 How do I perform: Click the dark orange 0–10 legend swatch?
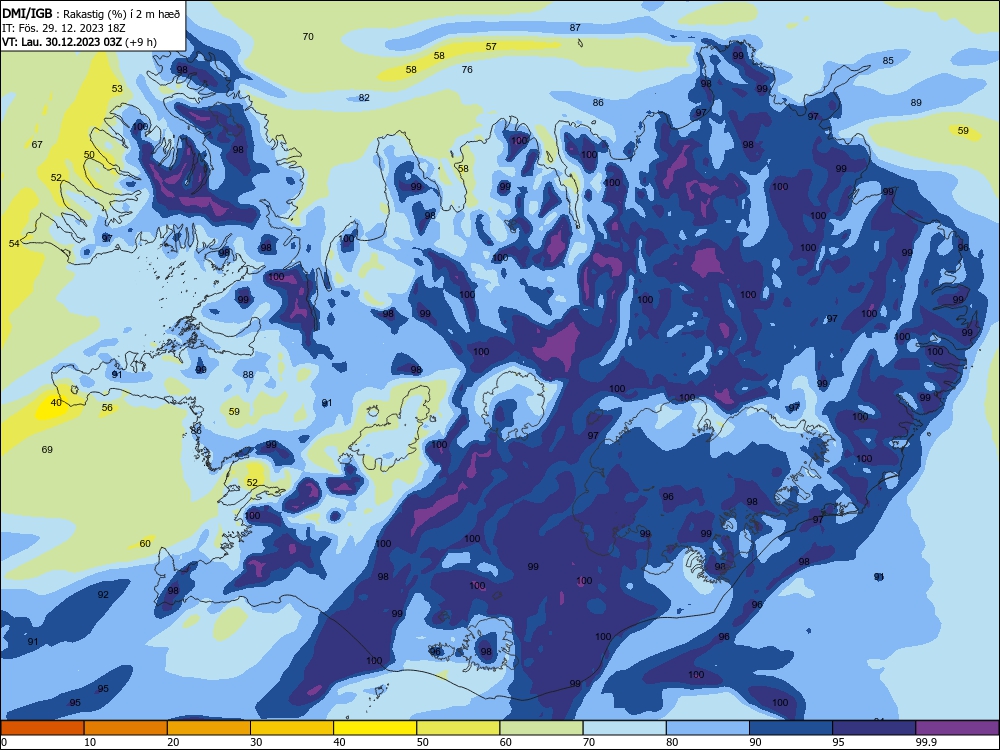click(x=42, y=728)
